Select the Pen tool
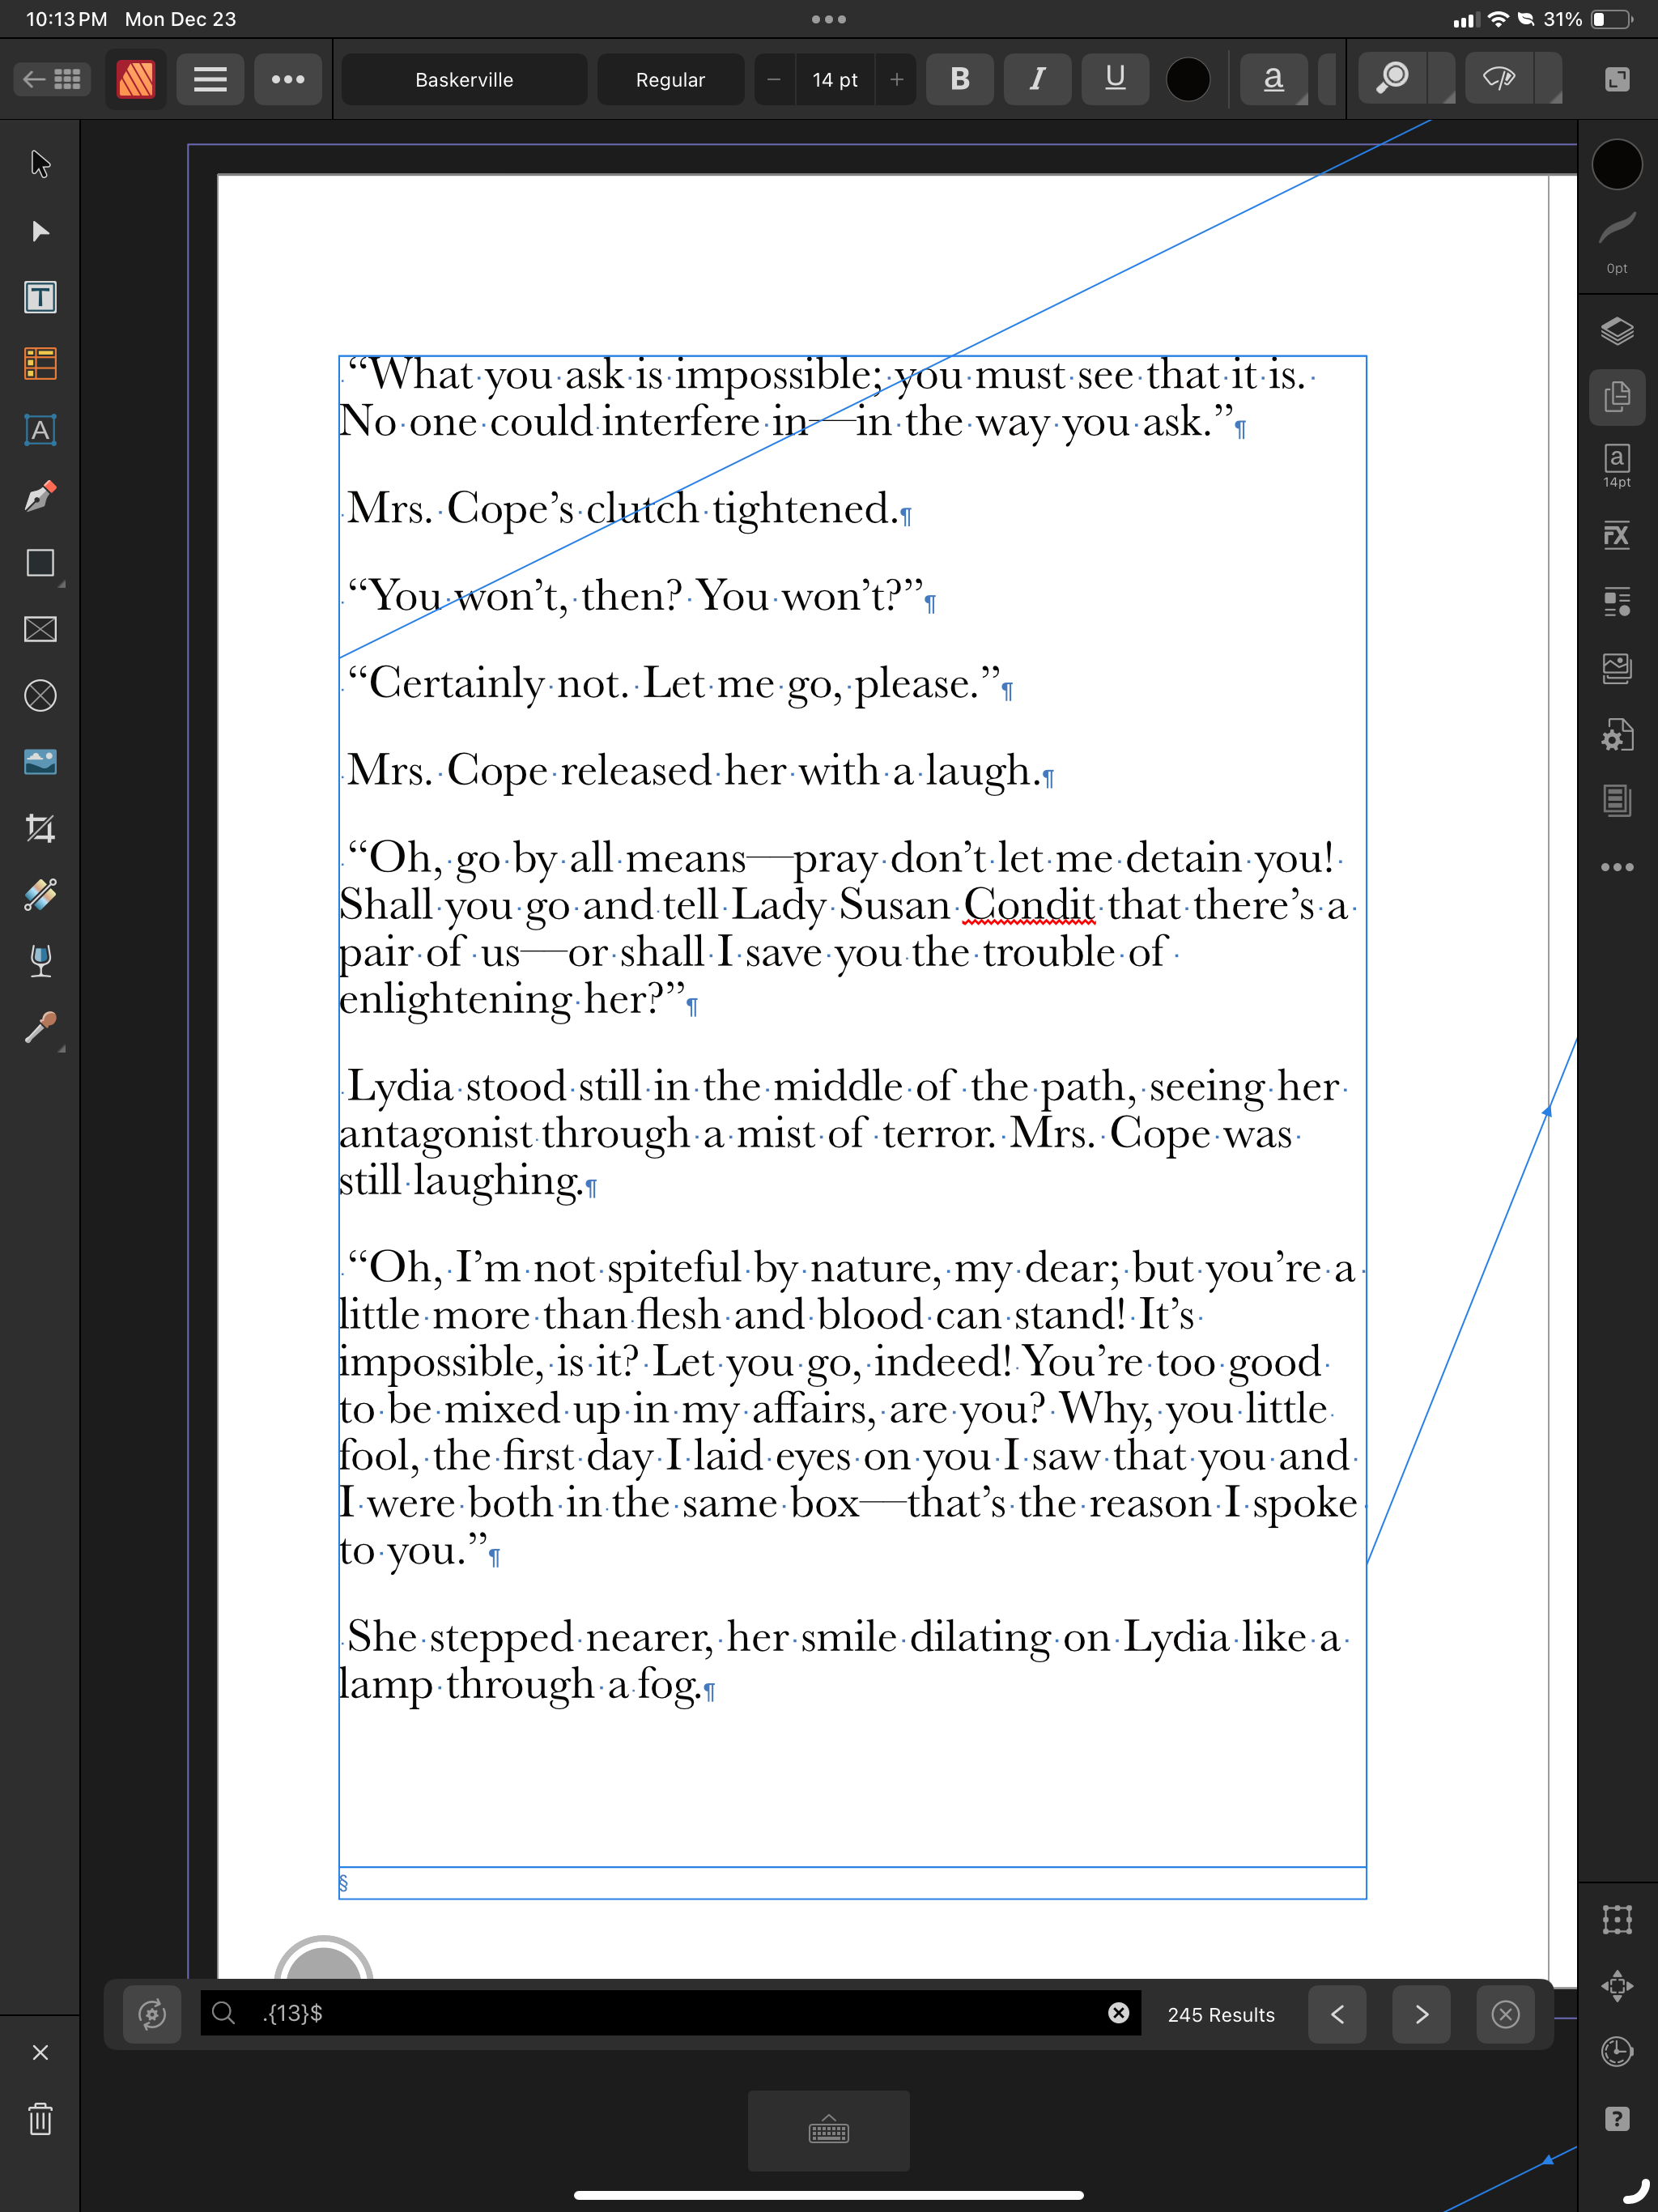 pos(40,497)
